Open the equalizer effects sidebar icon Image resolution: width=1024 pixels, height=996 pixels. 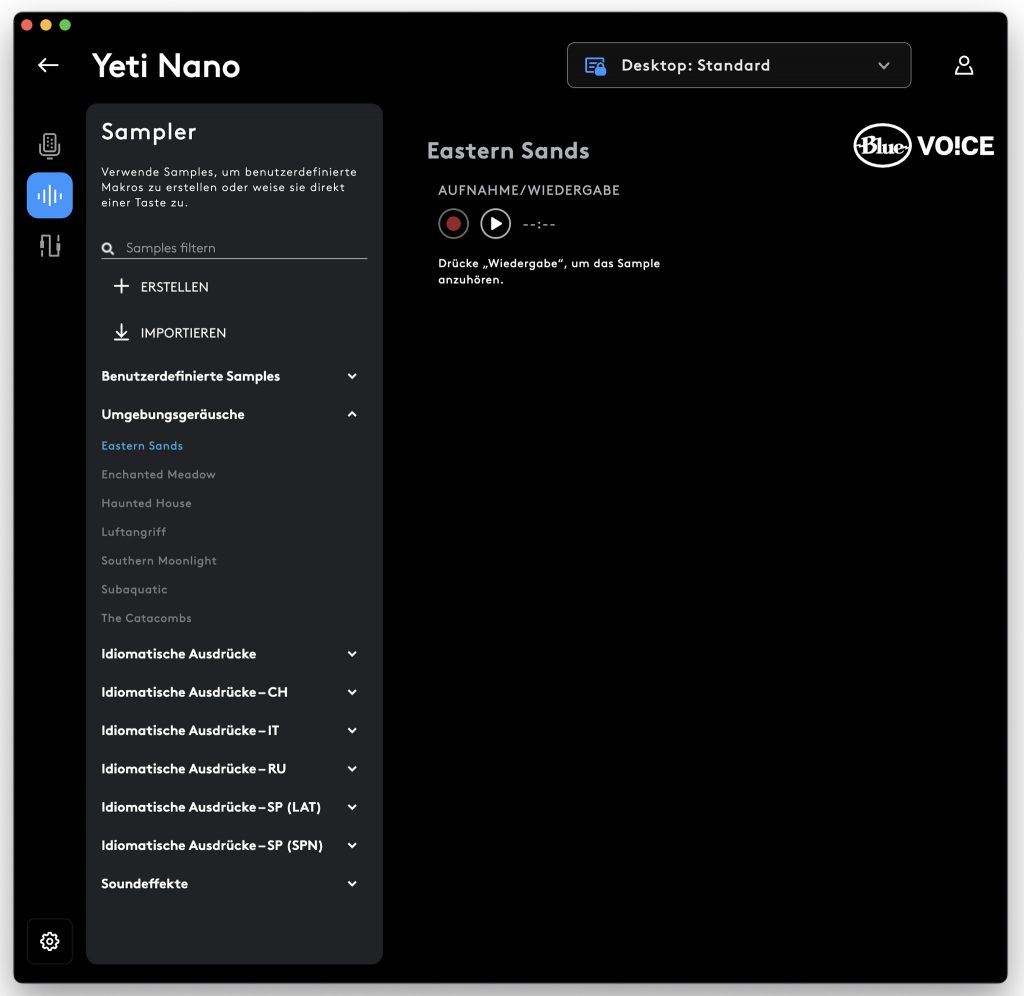(50, 246)
